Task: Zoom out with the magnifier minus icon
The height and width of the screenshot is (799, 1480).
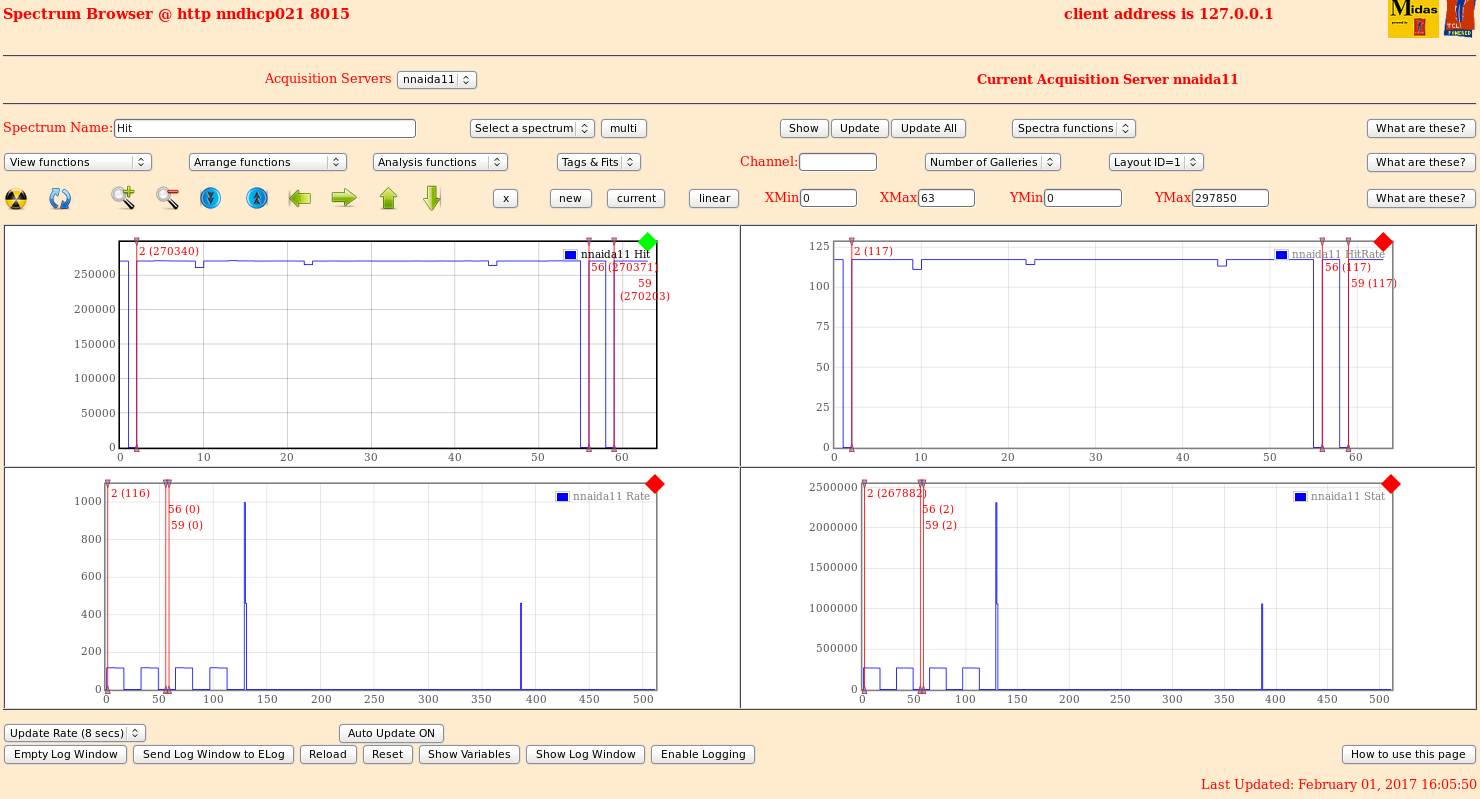Action: pos(167,198)
